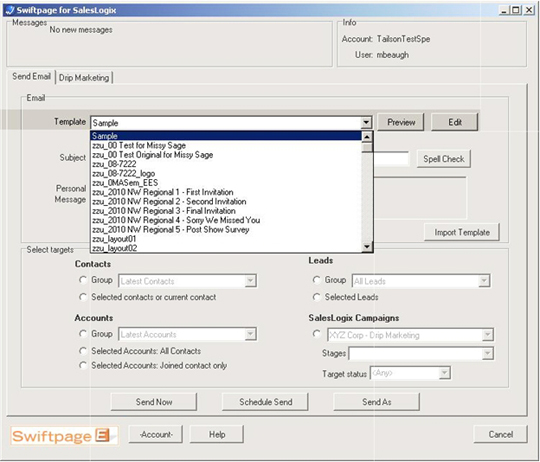
Task: Select the 'Selected Leads' radio button
Action: click(316, 297)
